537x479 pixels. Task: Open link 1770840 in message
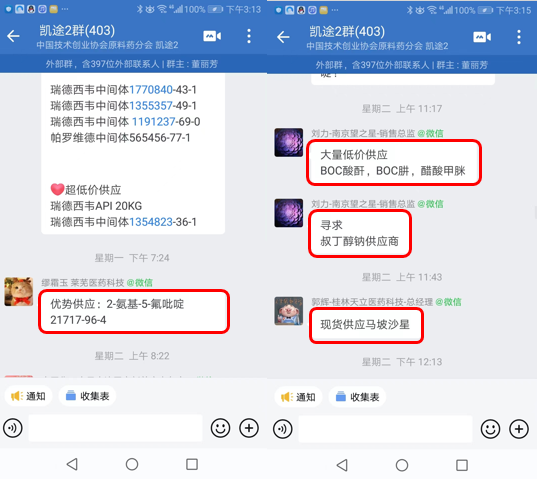151,90
